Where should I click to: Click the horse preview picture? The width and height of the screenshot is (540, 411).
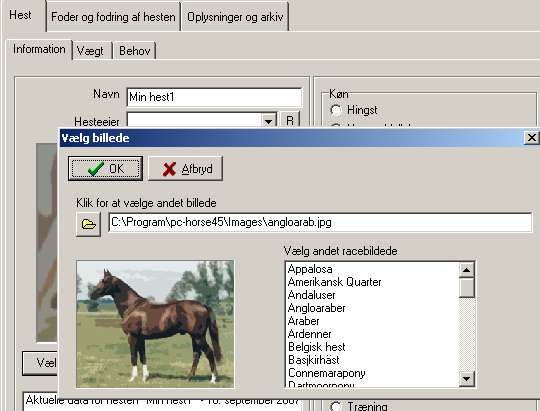point(155,324)
